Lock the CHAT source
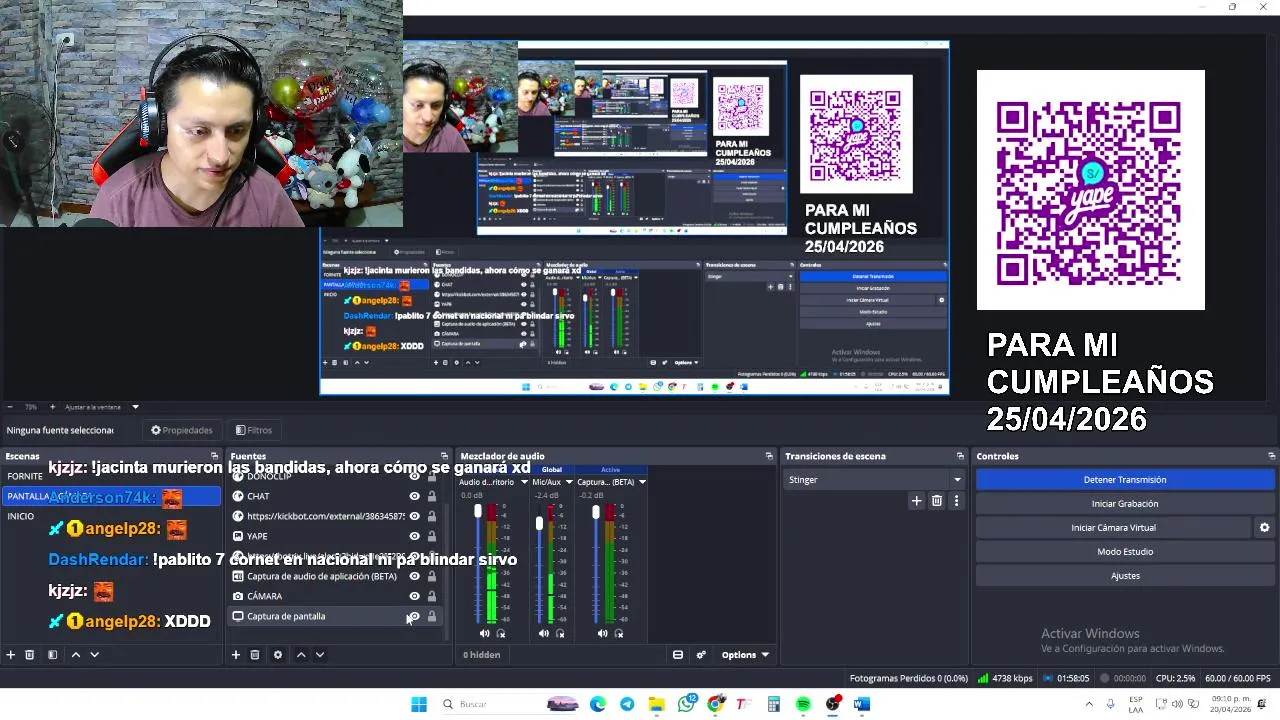This screenshot has width=1280, height=720. pos(432,496)
